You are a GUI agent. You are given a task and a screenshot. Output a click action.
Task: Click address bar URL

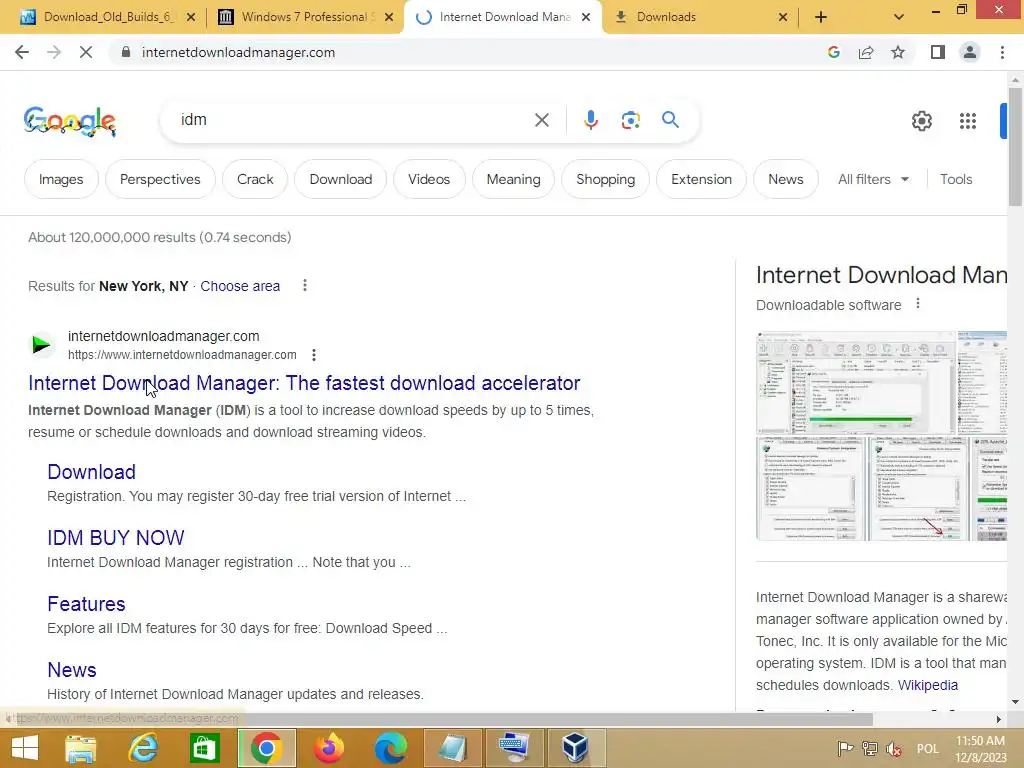[x=238, y=52]
